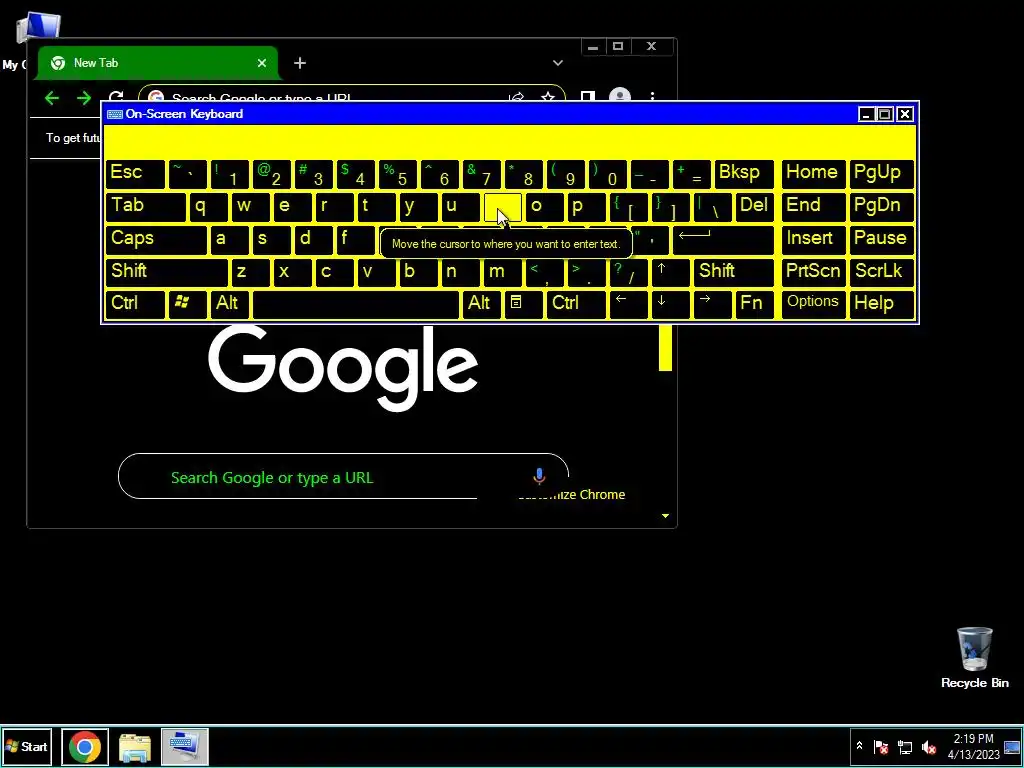Click the tilde backtick key
Image resolution: width=1024 pixels, height=768 pixels.
tap(187, 173)
